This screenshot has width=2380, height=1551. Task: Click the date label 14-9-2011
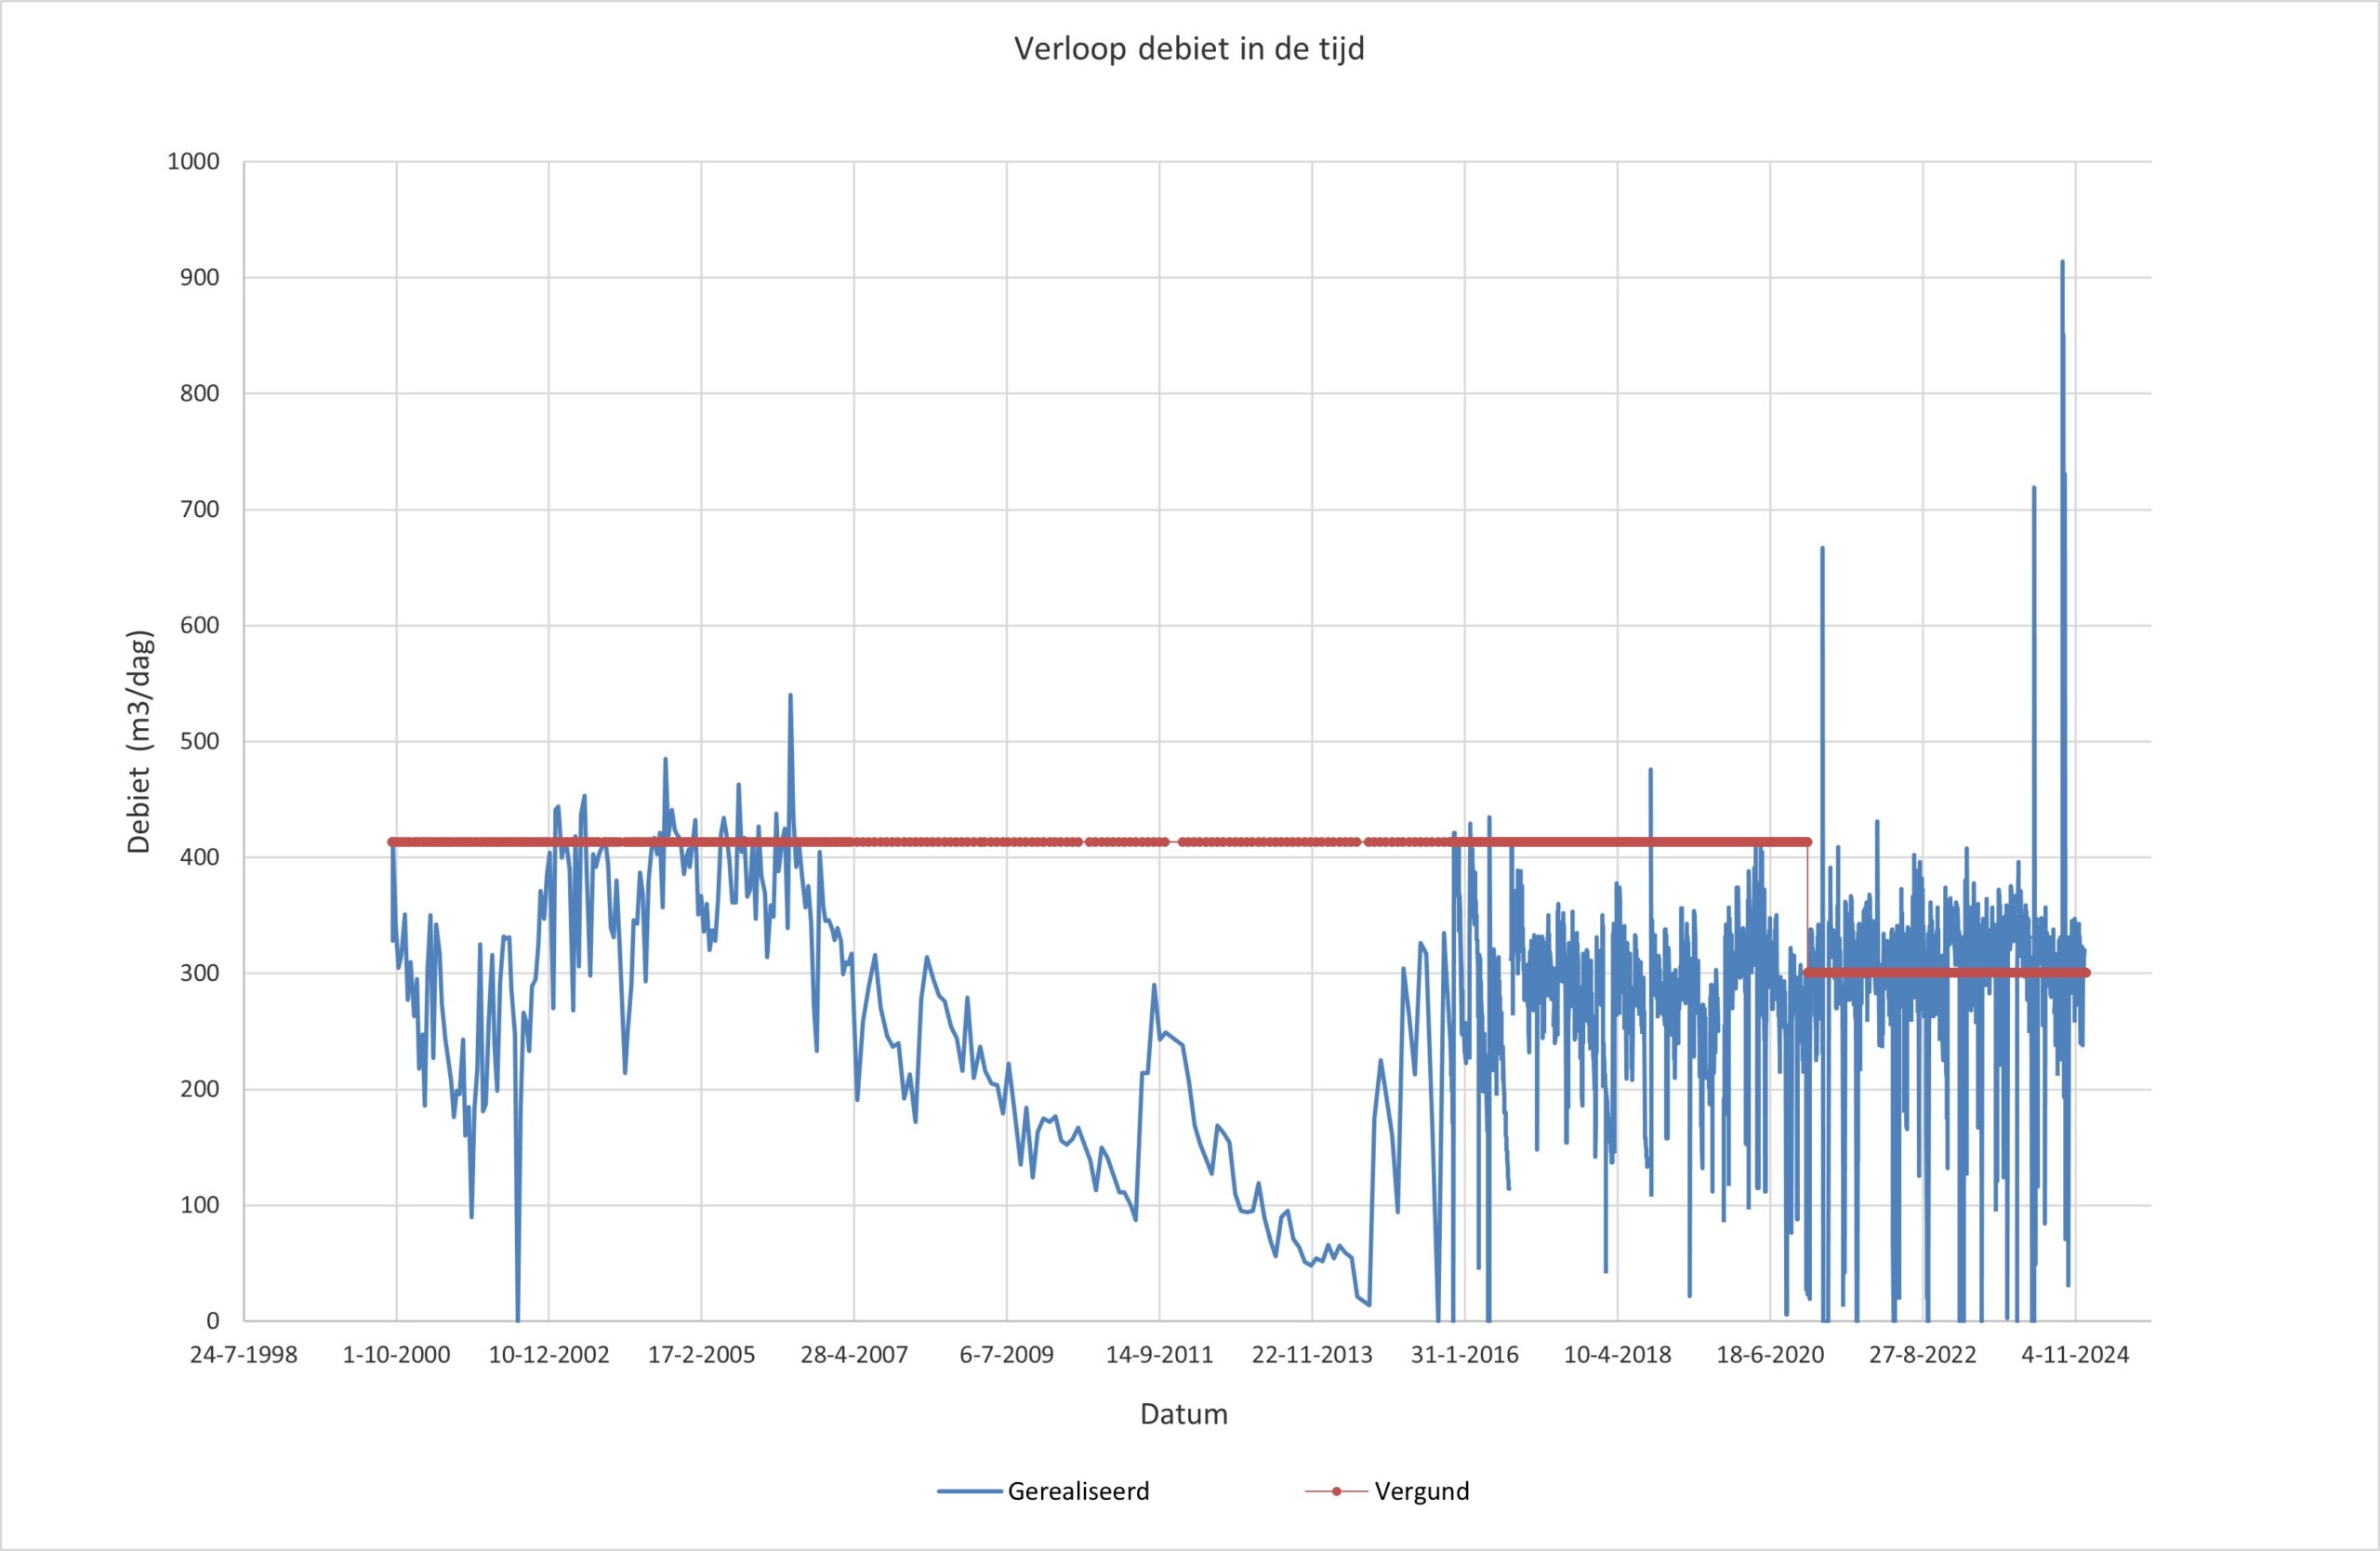click(x=1159, y=1355)
